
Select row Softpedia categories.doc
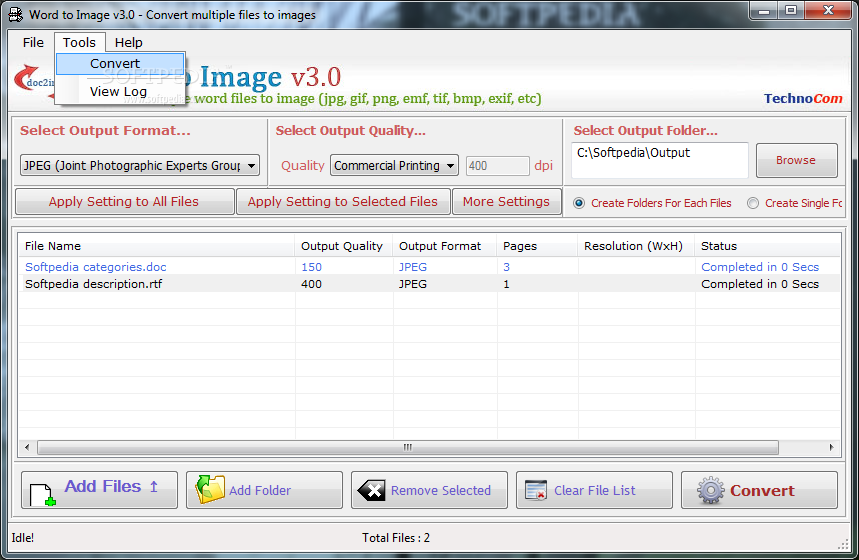pos(429,267)
